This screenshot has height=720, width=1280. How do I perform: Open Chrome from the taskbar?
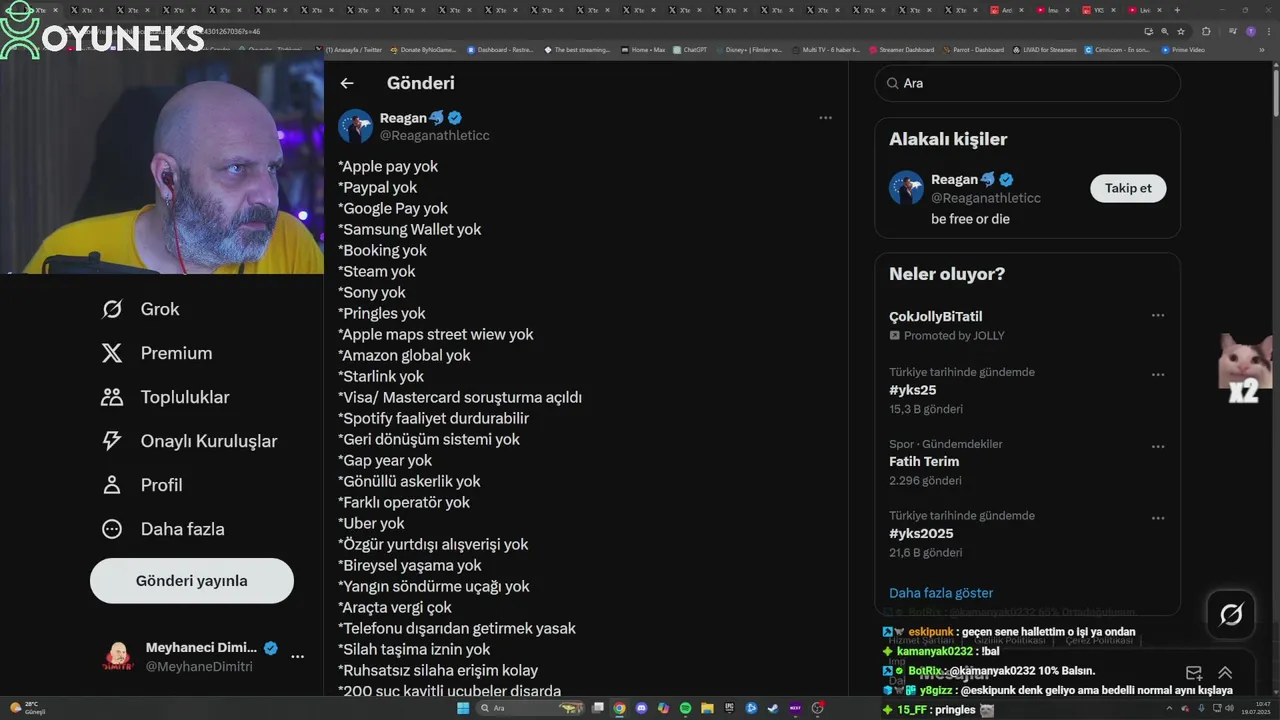[x=619, y=708]
